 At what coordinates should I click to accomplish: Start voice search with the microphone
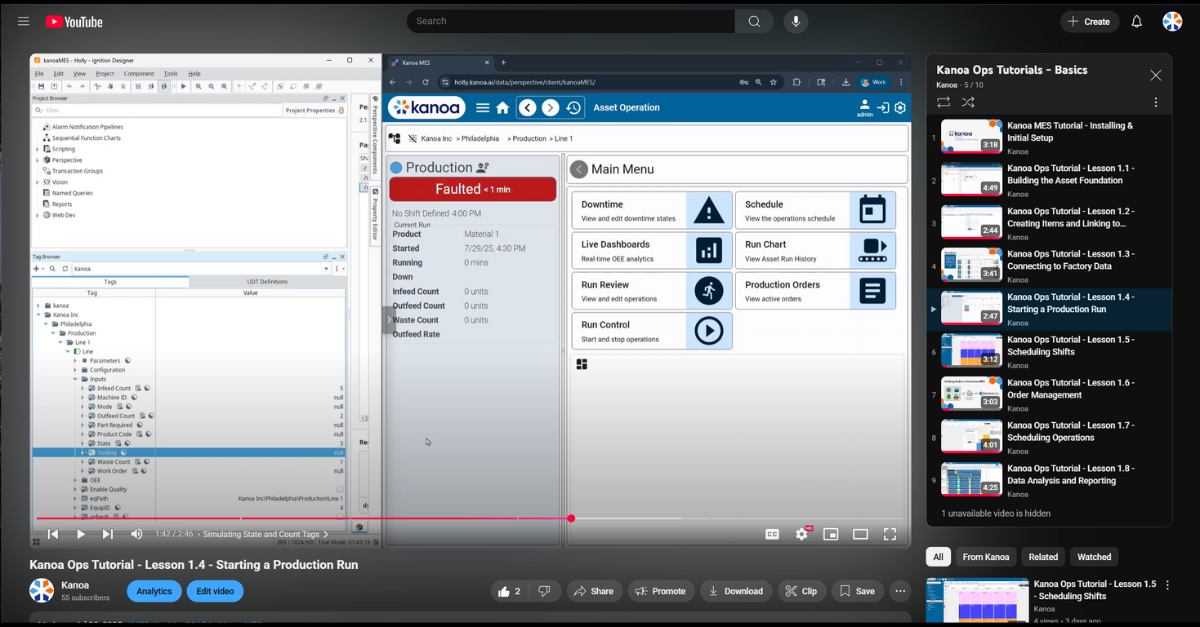pos(796,21)
